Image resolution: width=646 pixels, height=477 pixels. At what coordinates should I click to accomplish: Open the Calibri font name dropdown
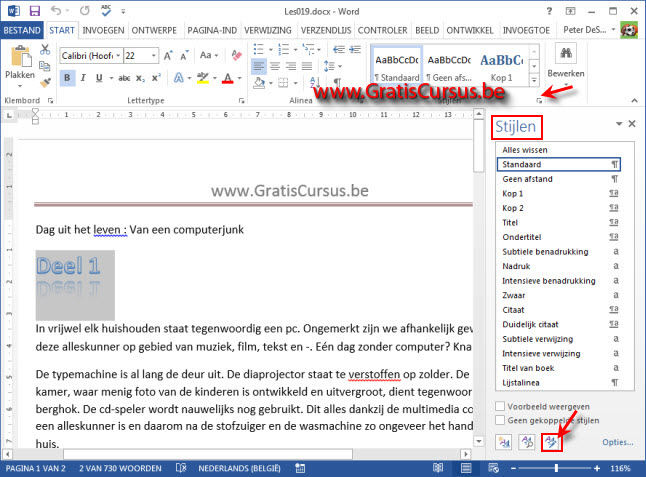coord(118,56)
